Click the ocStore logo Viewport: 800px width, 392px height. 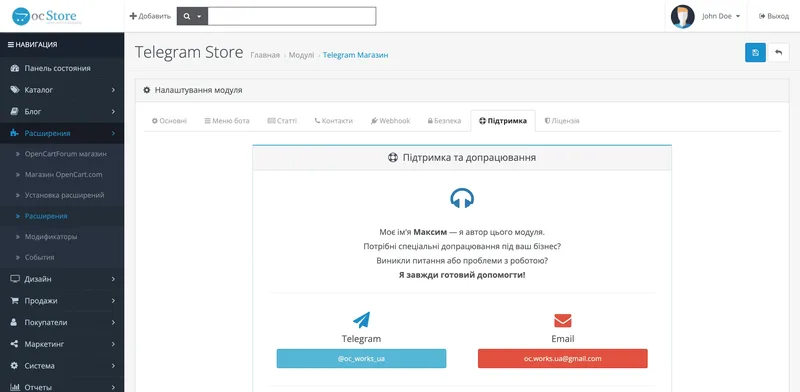(47, 16)
